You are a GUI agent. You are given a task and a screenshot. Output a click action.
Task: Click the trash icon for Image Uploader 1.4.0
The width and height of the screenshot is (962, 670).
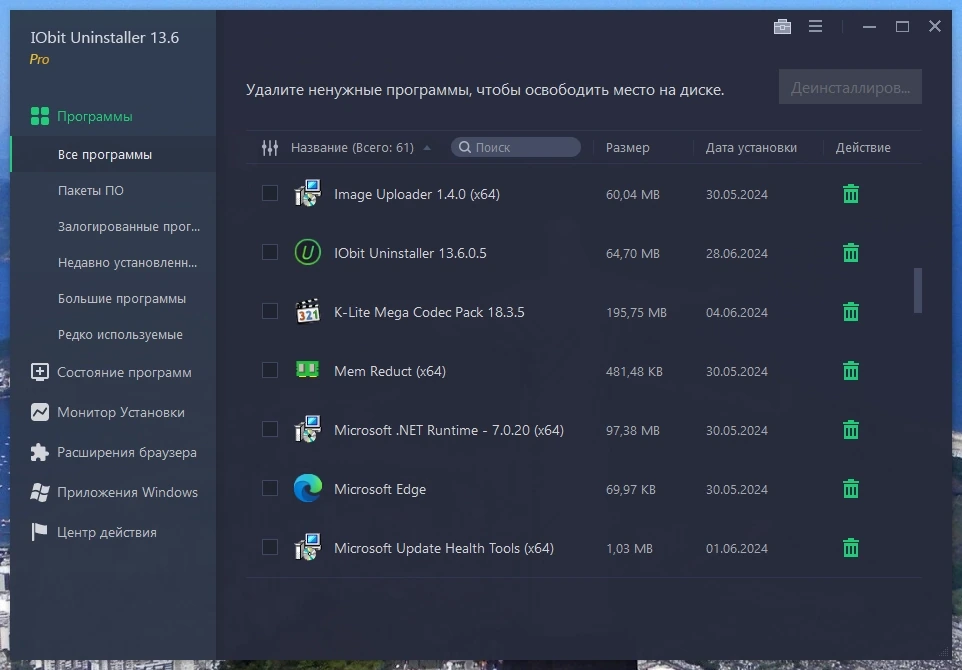pos(850,194)
